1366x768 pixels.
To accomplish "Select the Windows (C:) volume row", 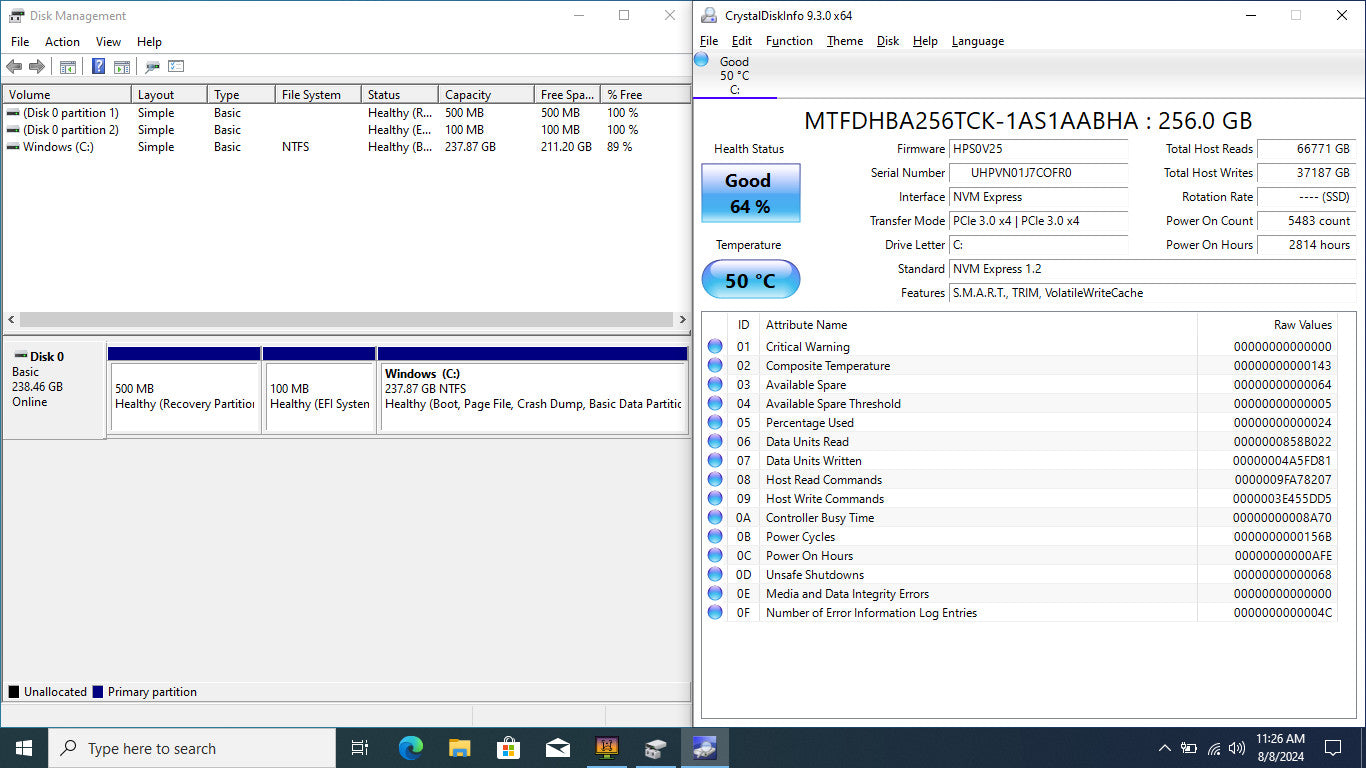I will (60, 147).
